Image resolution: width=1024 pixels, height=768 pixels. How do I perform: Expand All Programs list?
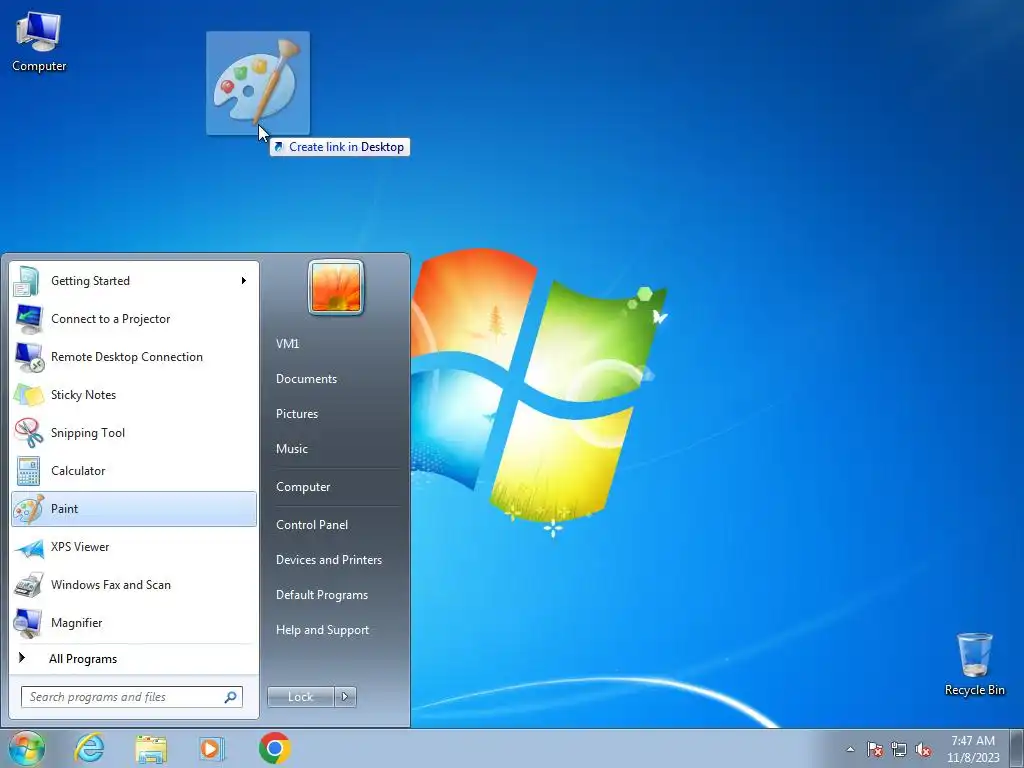[83, 659]
